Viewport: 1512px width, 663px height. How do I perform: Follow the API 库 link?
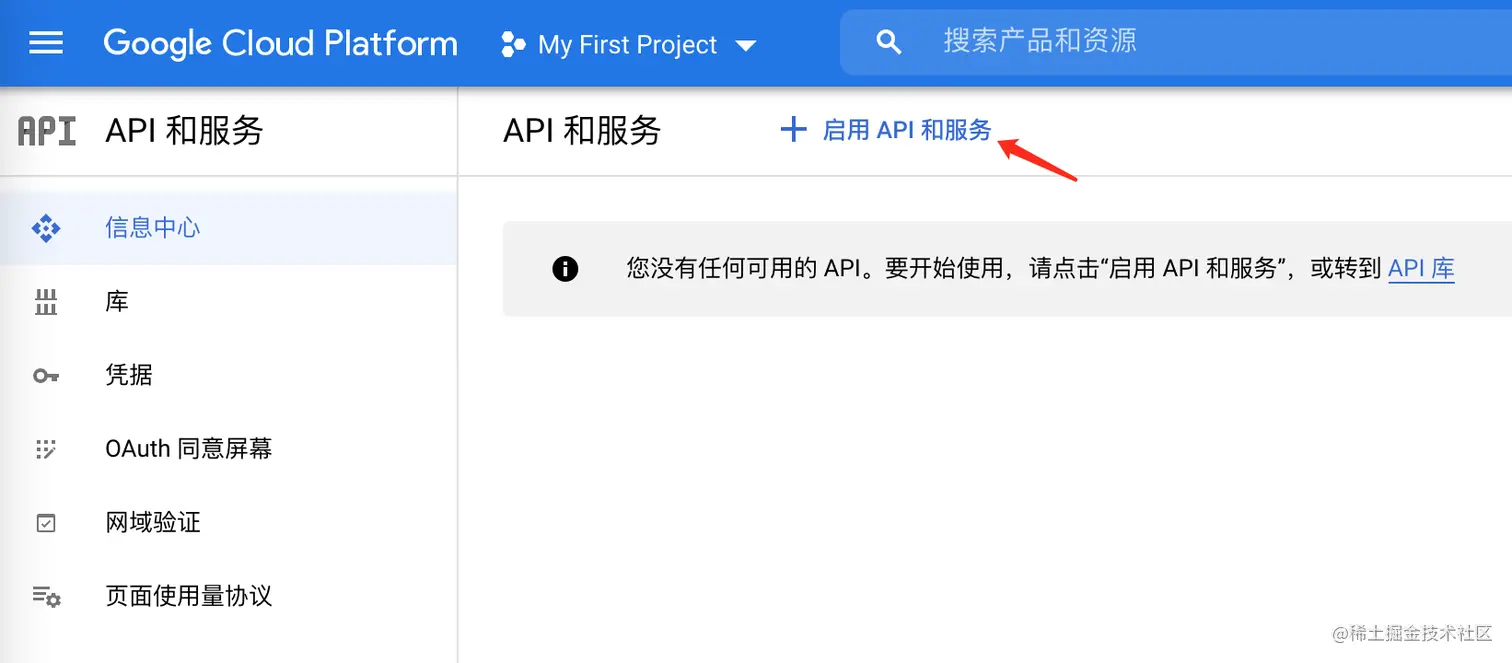pyautogui.click(x=1421, y=268)
